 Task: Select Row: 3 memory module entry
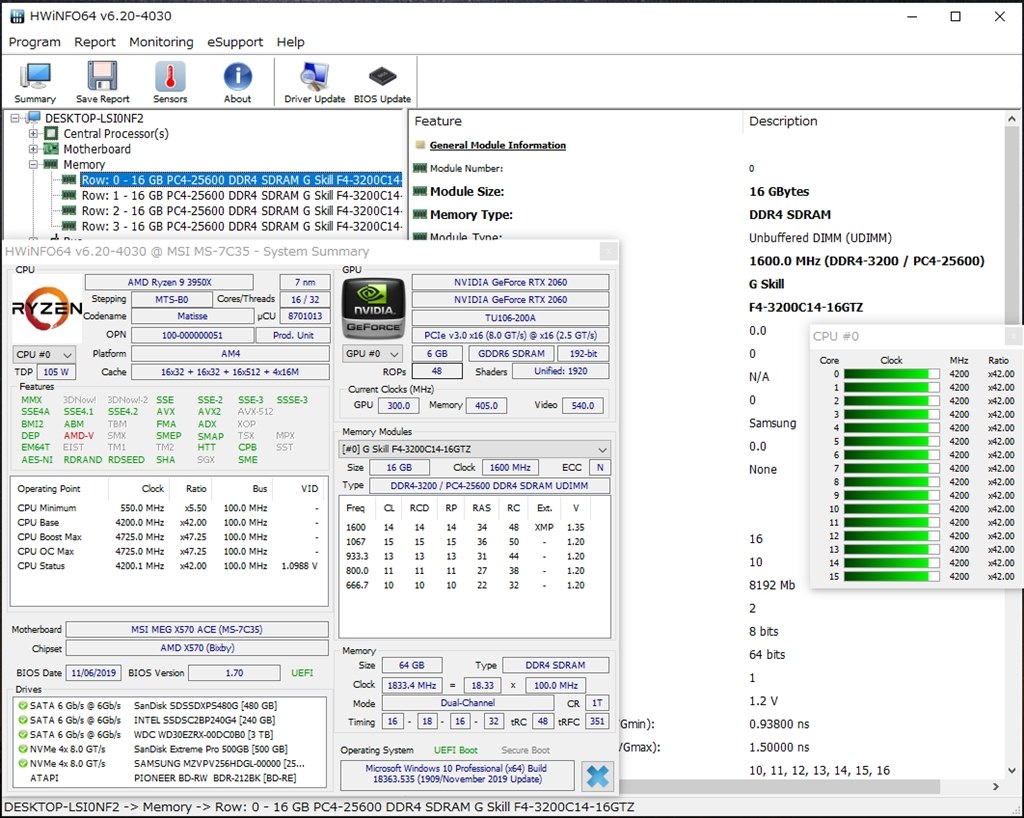pos(241,226)
